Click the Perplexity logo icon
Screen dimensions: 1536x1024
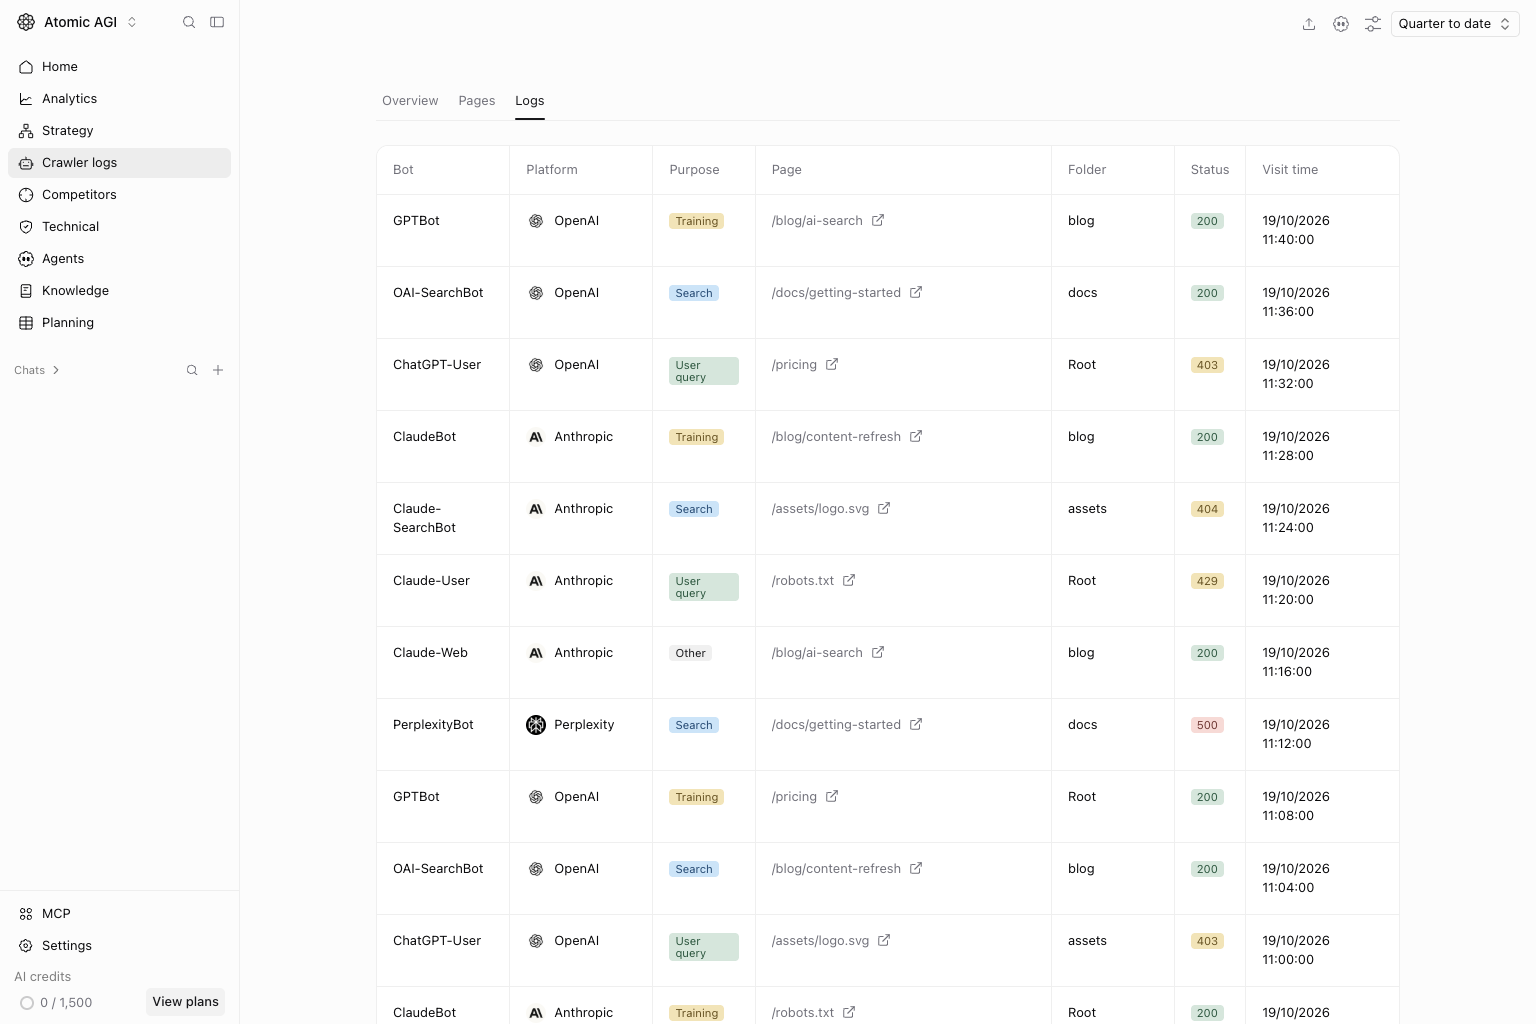536,725
